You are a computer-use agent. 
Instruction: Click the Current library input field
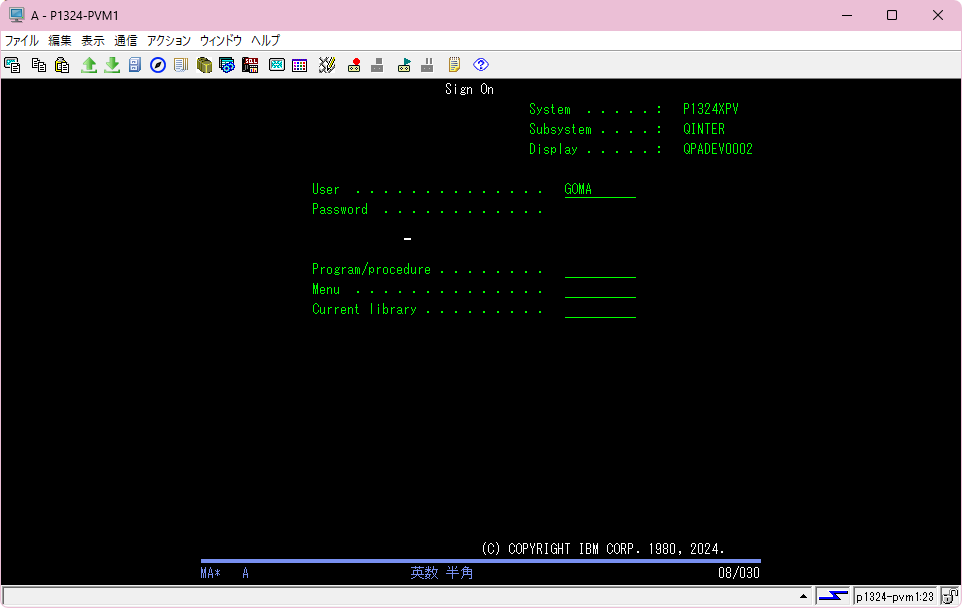600,310
